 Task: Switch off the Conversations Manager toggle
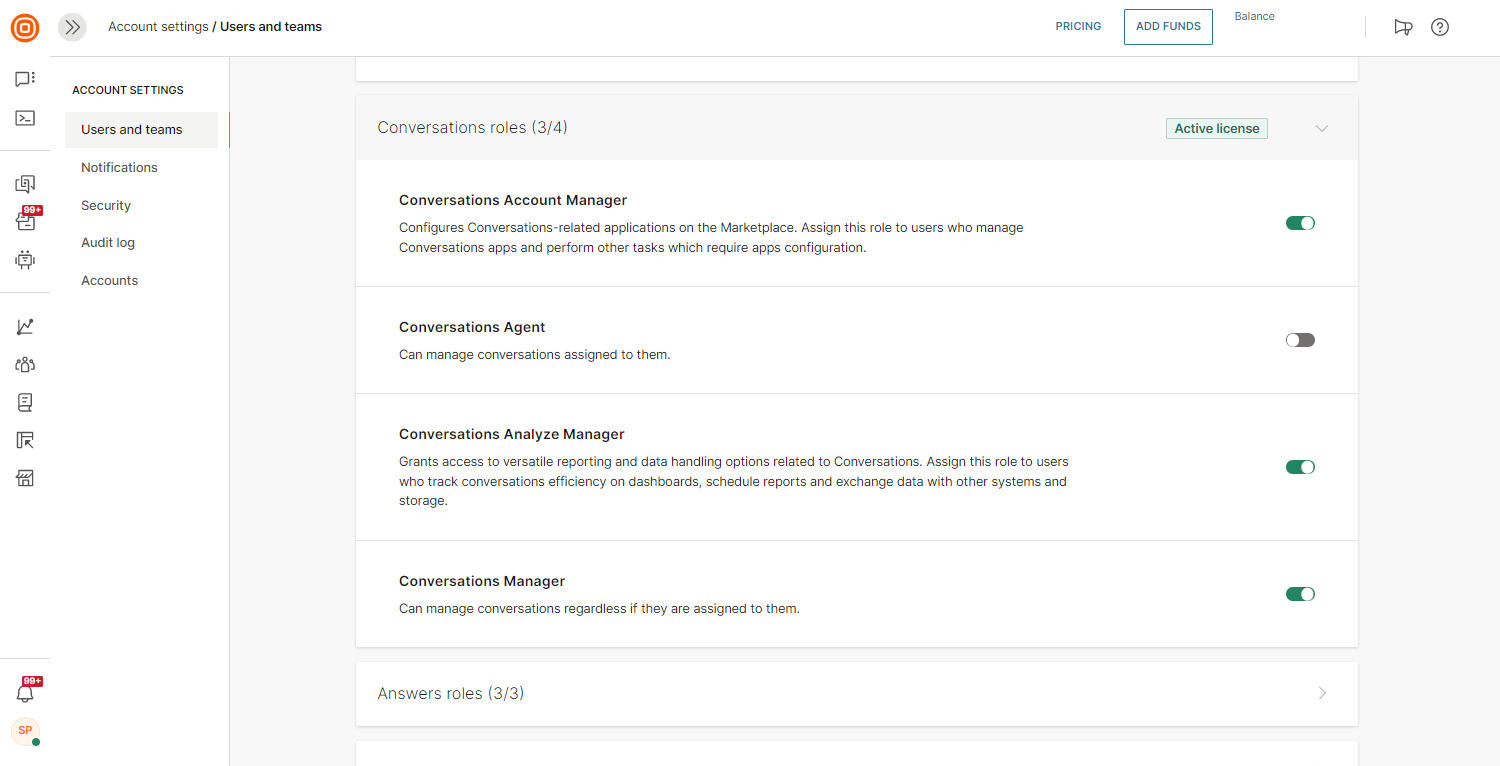[1300, 594]
